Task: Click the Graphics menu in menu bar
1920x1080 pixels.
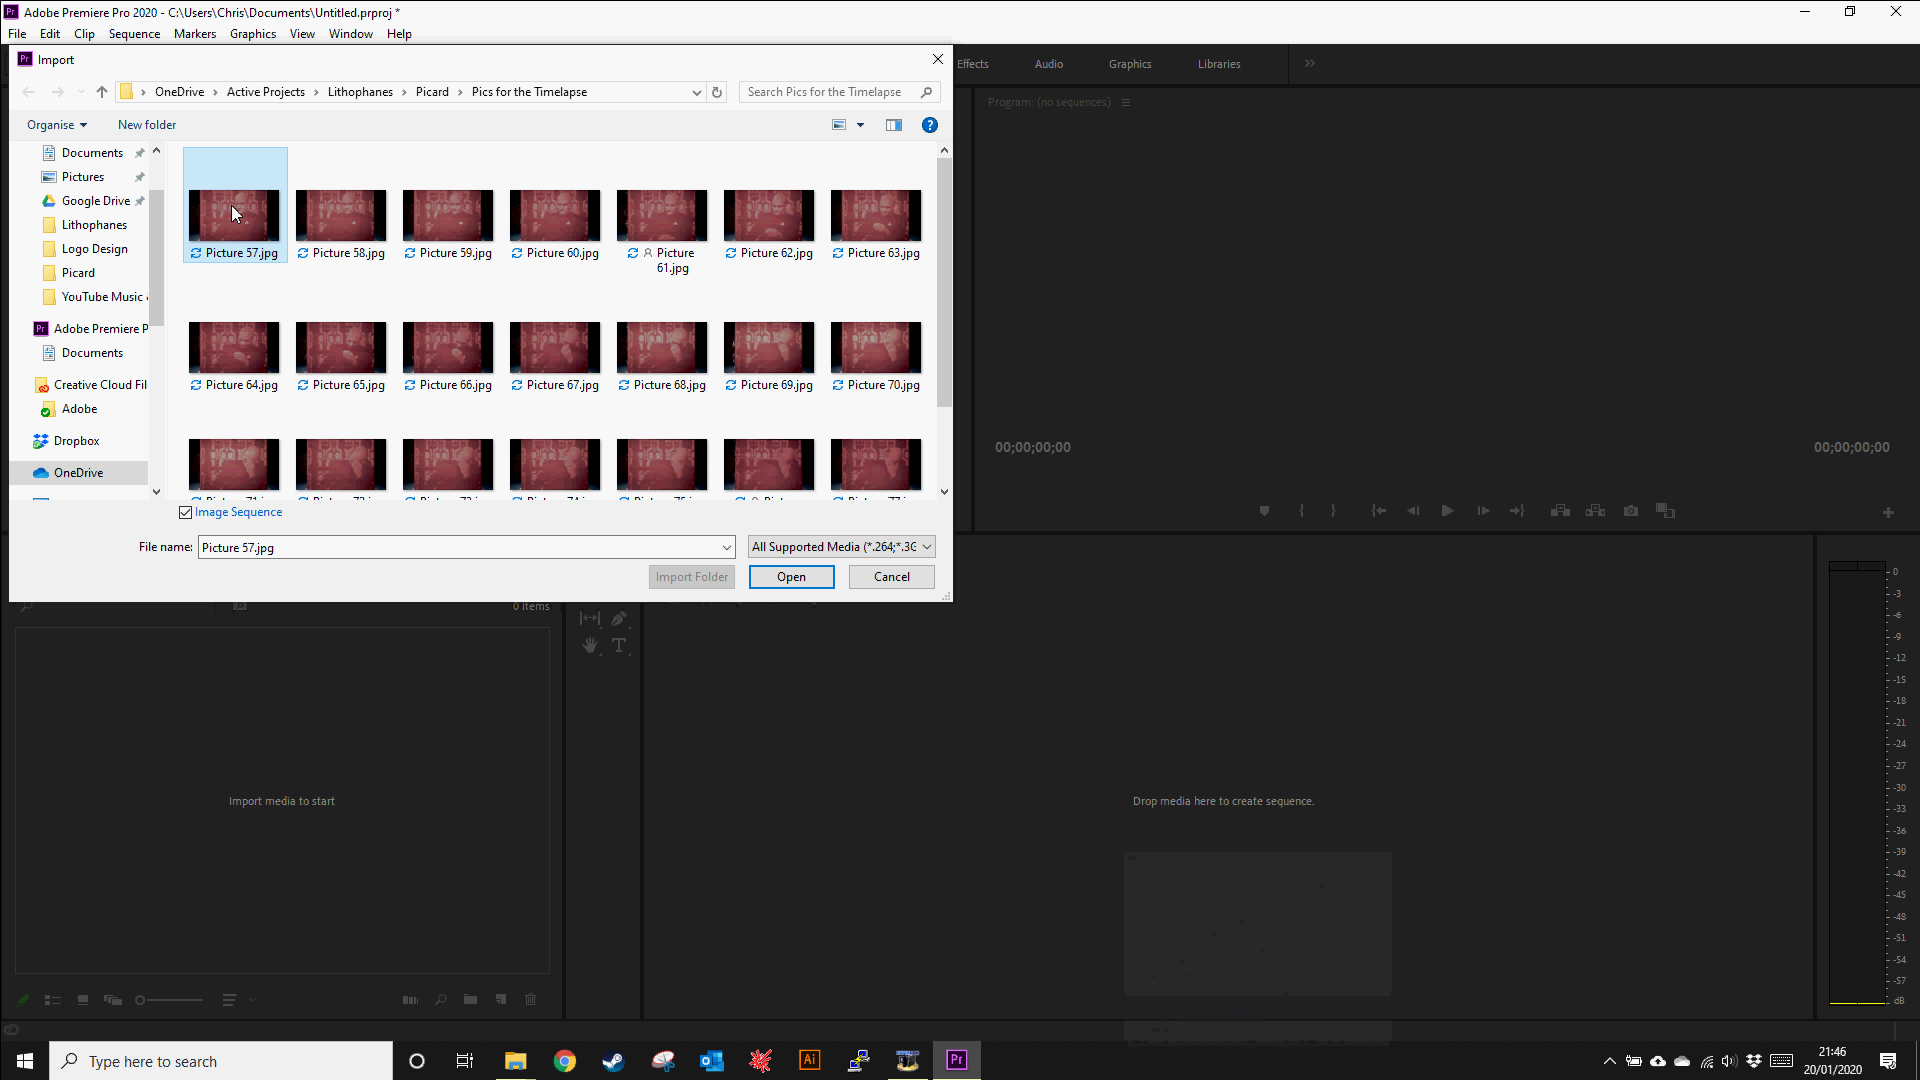Action: coord(252,33)
